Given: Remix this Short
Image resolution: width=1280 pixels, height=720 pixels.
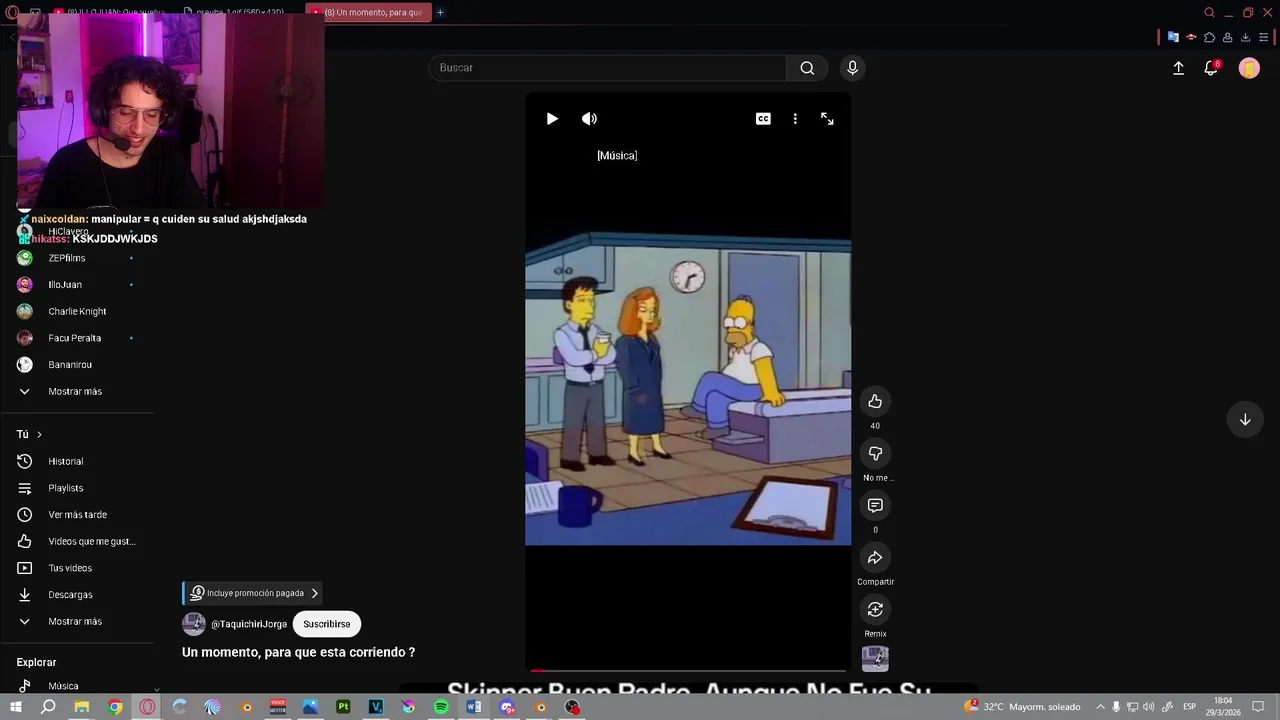Looking at the screenshot, I should pyautogui.click(x=875, y=609).
